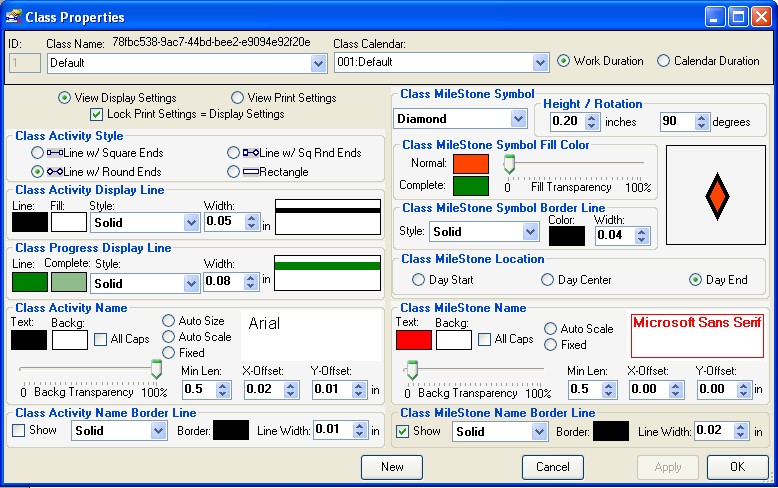Open the Class Calendar dropdown
The image size is (778, 488).
point(540,62)
